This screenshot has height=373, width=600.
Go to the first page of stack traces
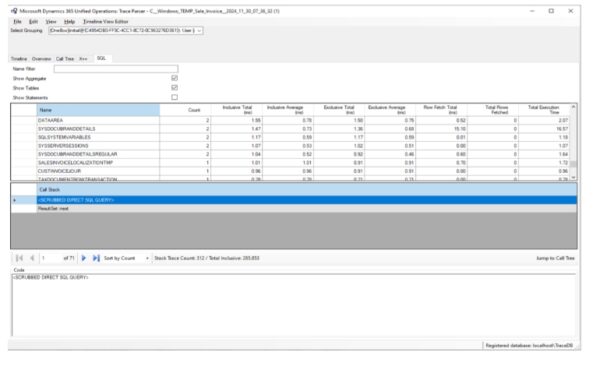pyautogui.click(x=19, y=258)
